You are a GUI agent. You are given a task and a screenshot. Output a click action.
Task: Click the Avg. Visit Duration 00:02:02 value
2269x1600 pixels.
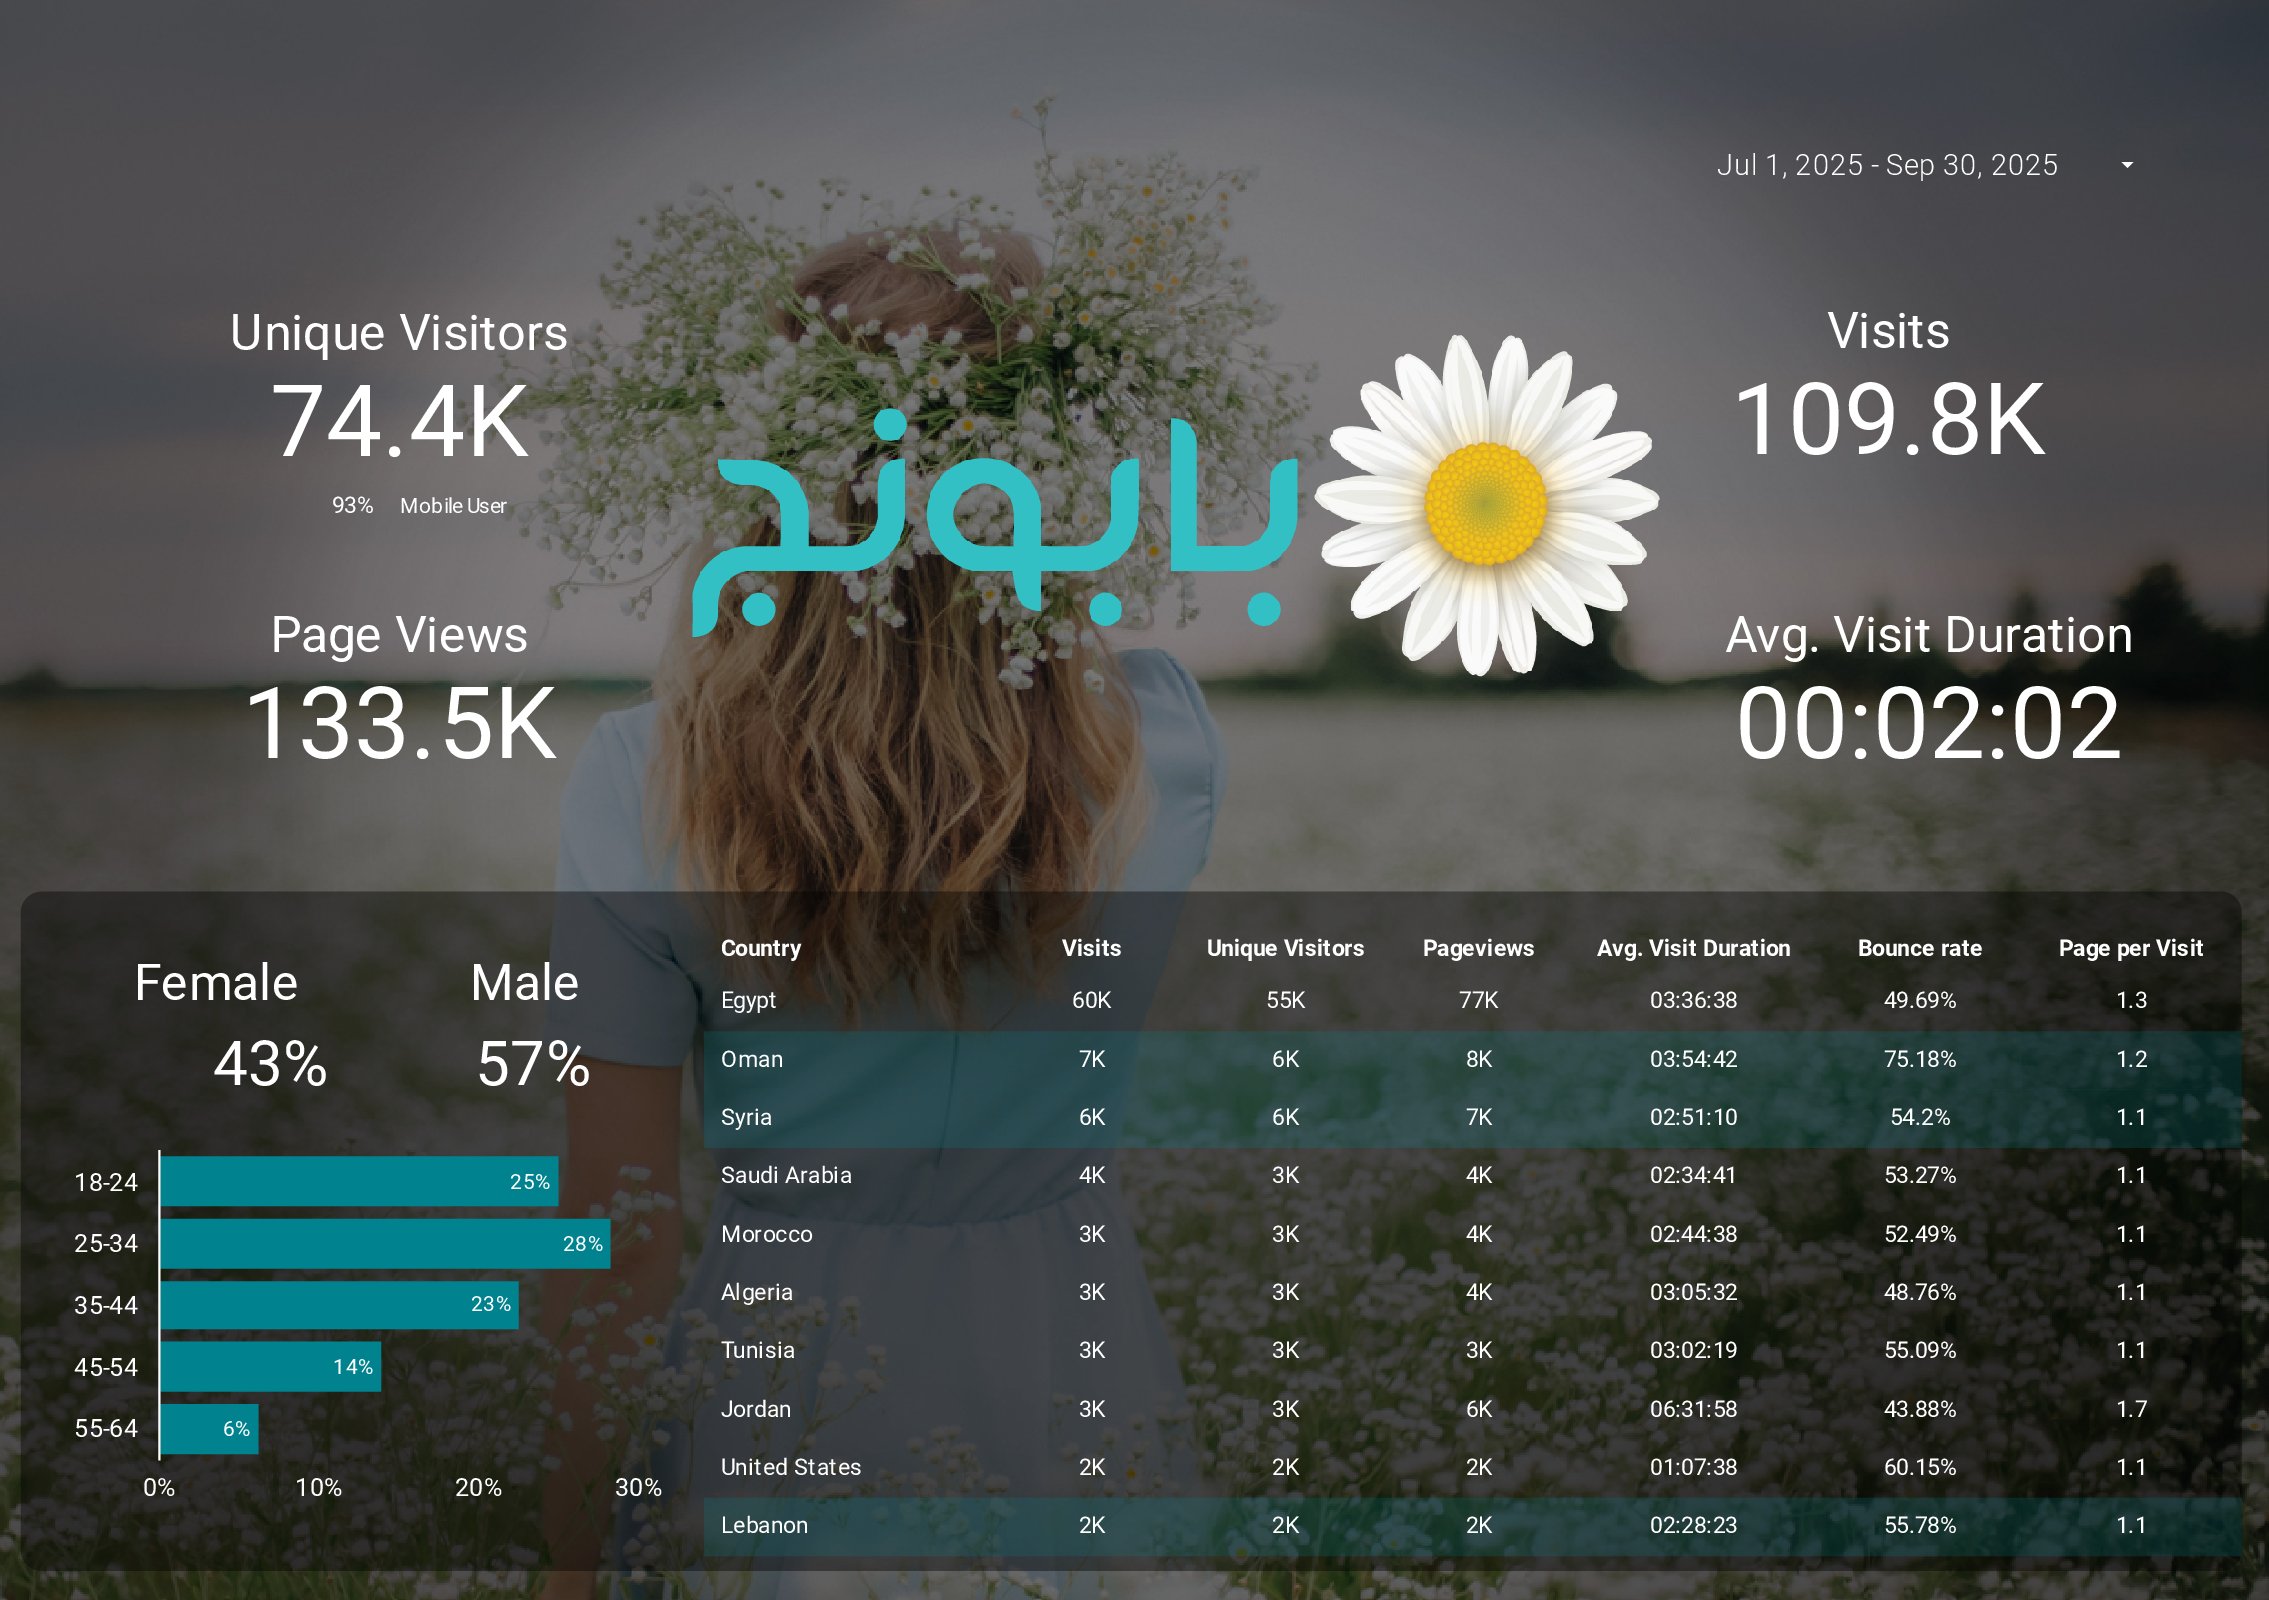point(1928,723)
